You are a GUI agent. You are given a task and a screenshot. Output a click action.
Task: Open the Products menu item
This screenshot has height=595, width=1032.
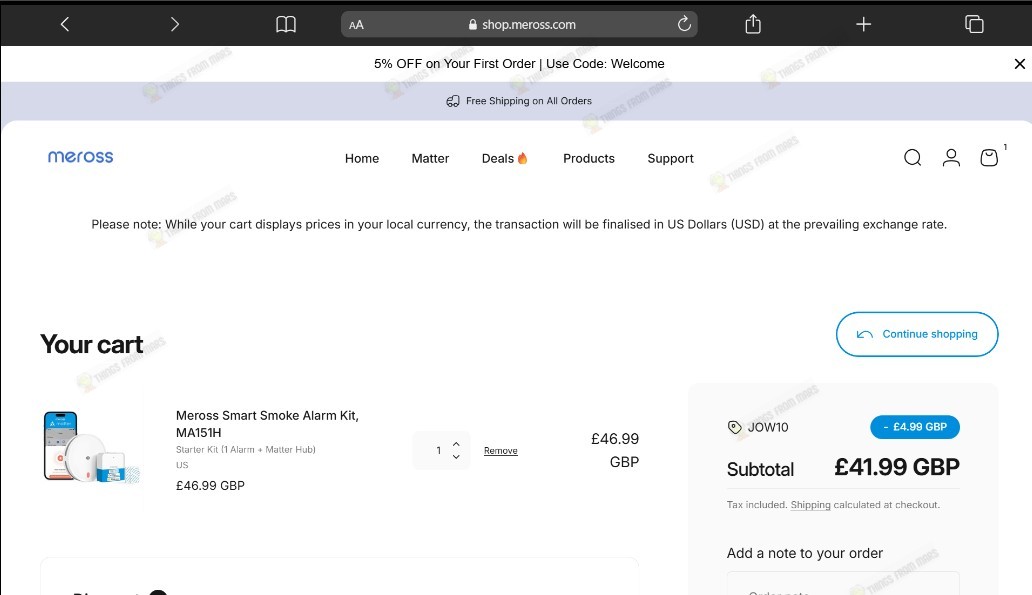click(589, 159)
